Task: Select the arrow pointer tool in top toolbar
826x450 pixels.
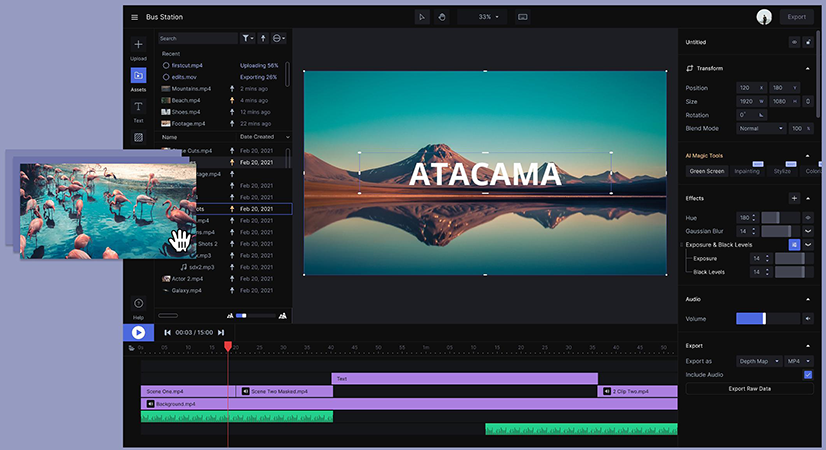Action: coord(422,17)
